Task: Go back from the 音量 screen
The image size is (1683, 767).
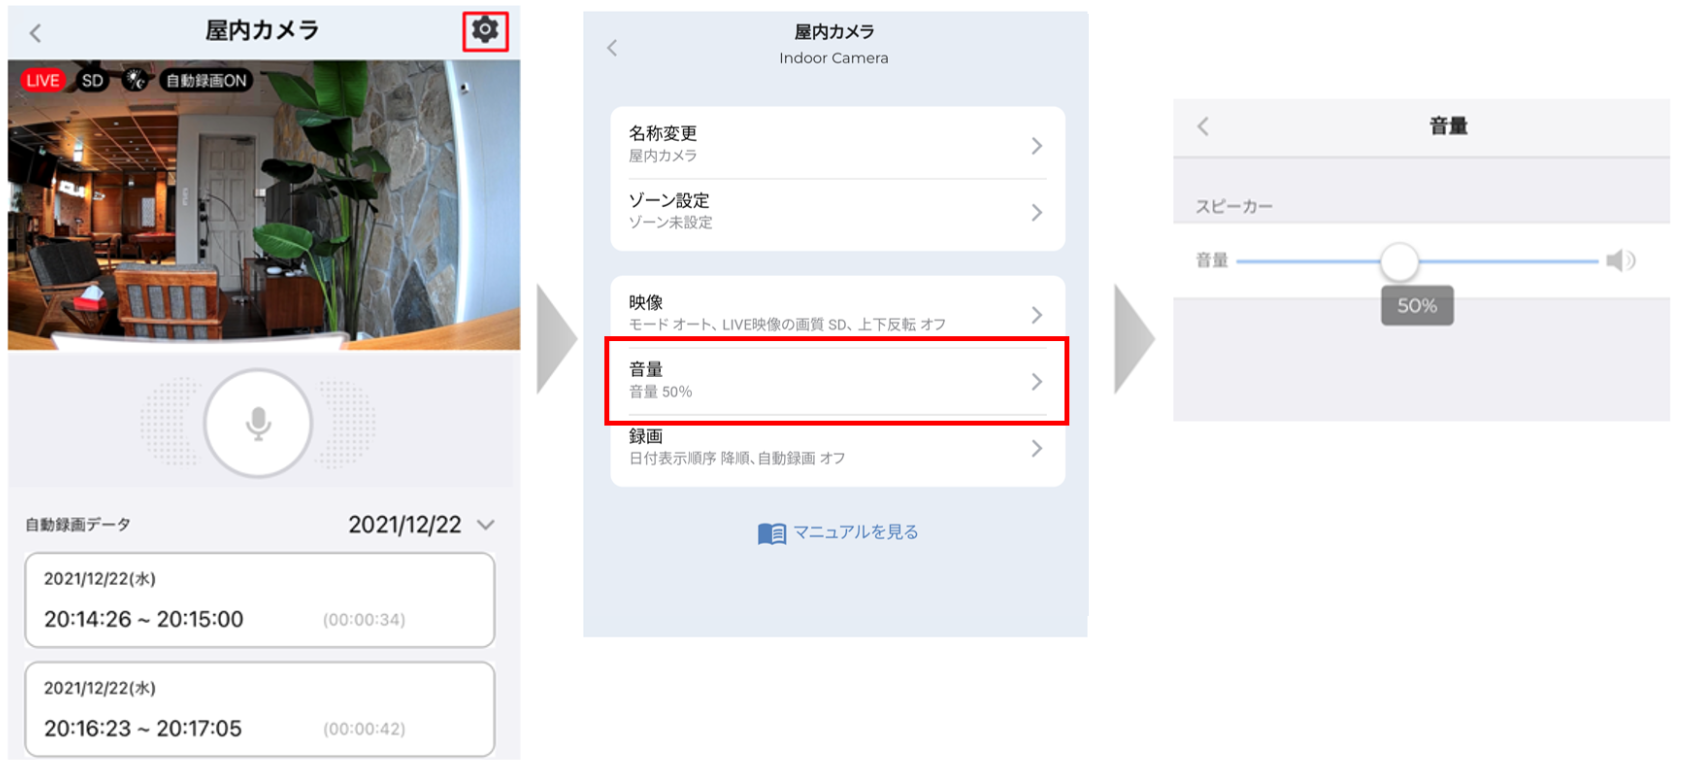Action: click(1203, 126)
